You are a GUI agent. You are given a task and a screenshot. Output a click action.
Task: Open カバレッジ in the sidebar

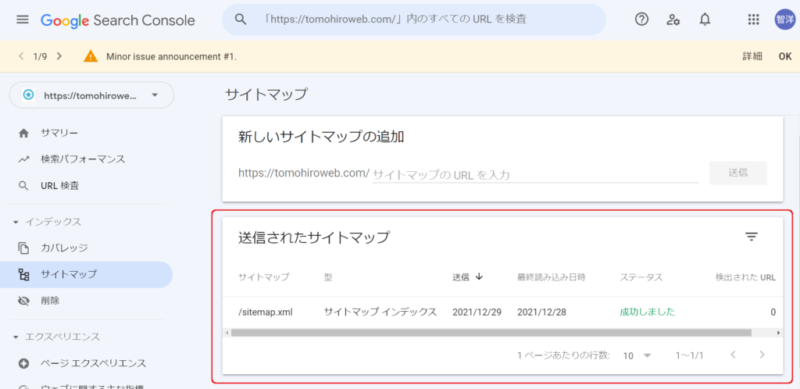click(64, 248)
